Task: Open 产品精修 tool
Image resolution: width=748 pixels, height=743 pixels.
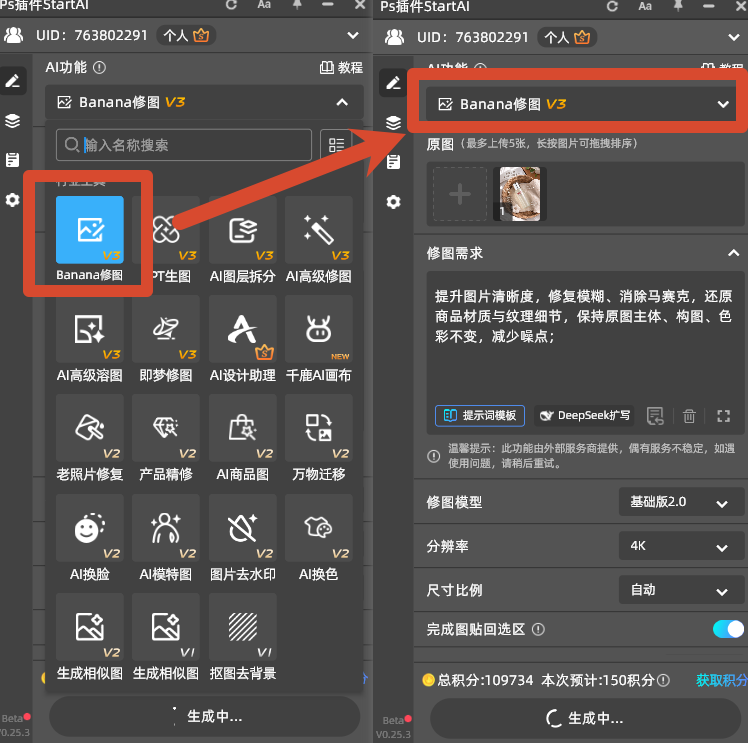Action: (166, 428)
